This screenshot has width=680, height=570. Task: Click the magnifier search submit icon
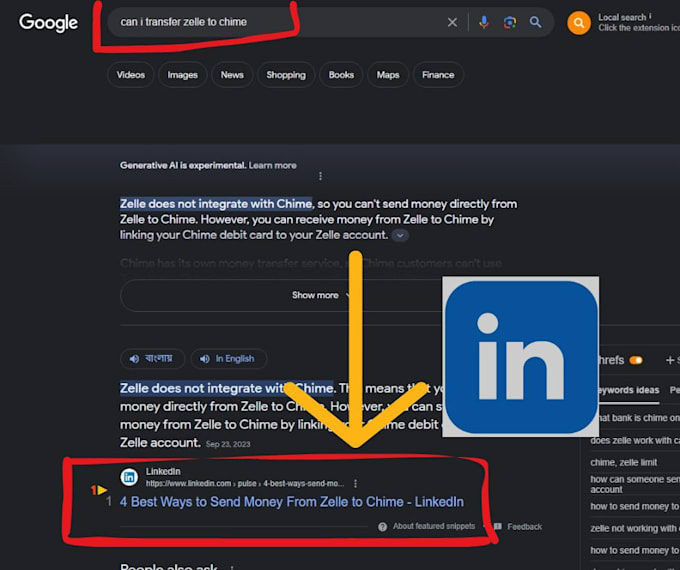click(535, 22)
